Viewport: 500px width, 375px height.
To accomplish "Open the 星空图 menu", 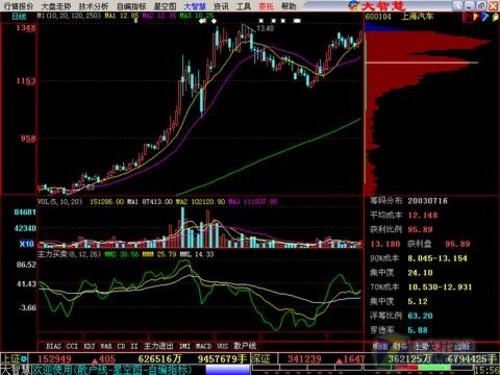I will pos(165,6).
